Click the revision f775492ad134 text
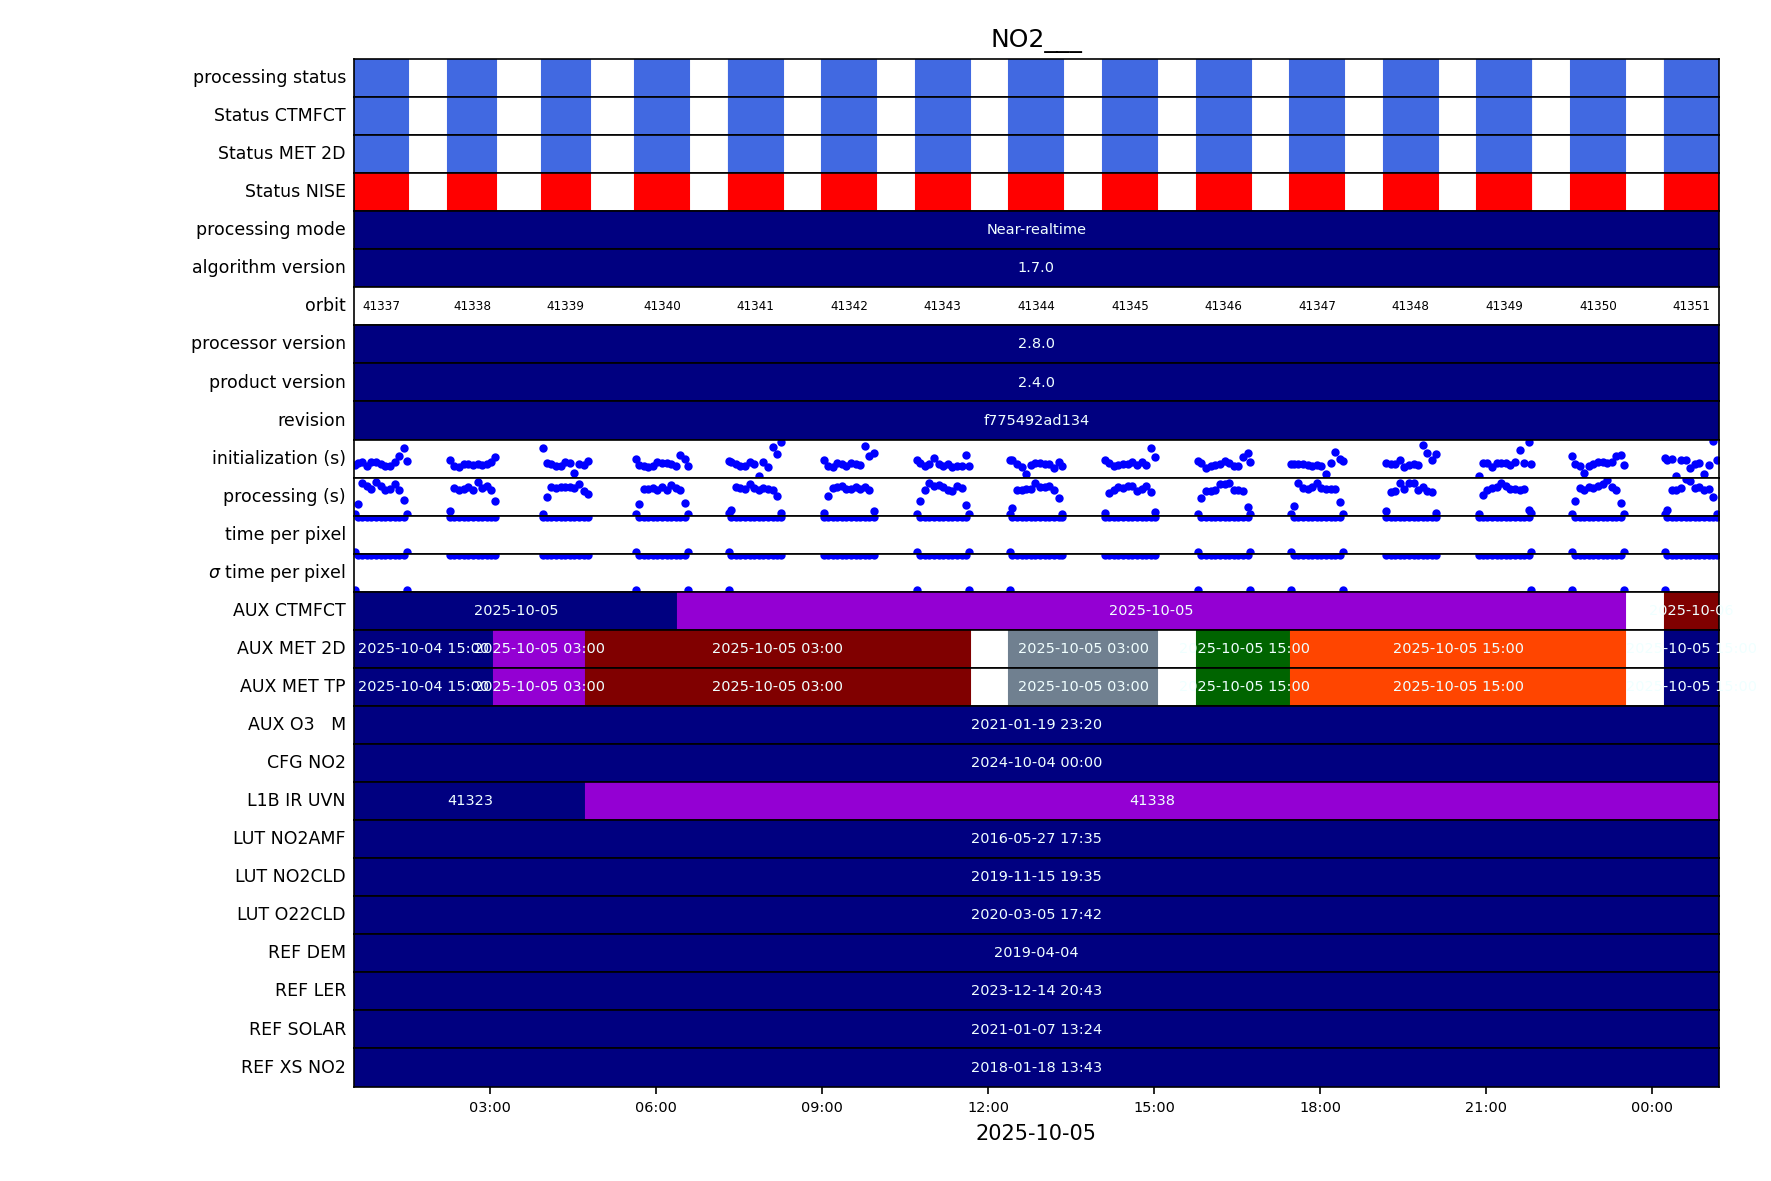1771x1181 pixels. pyautogui.click(x=1035, y=421)
